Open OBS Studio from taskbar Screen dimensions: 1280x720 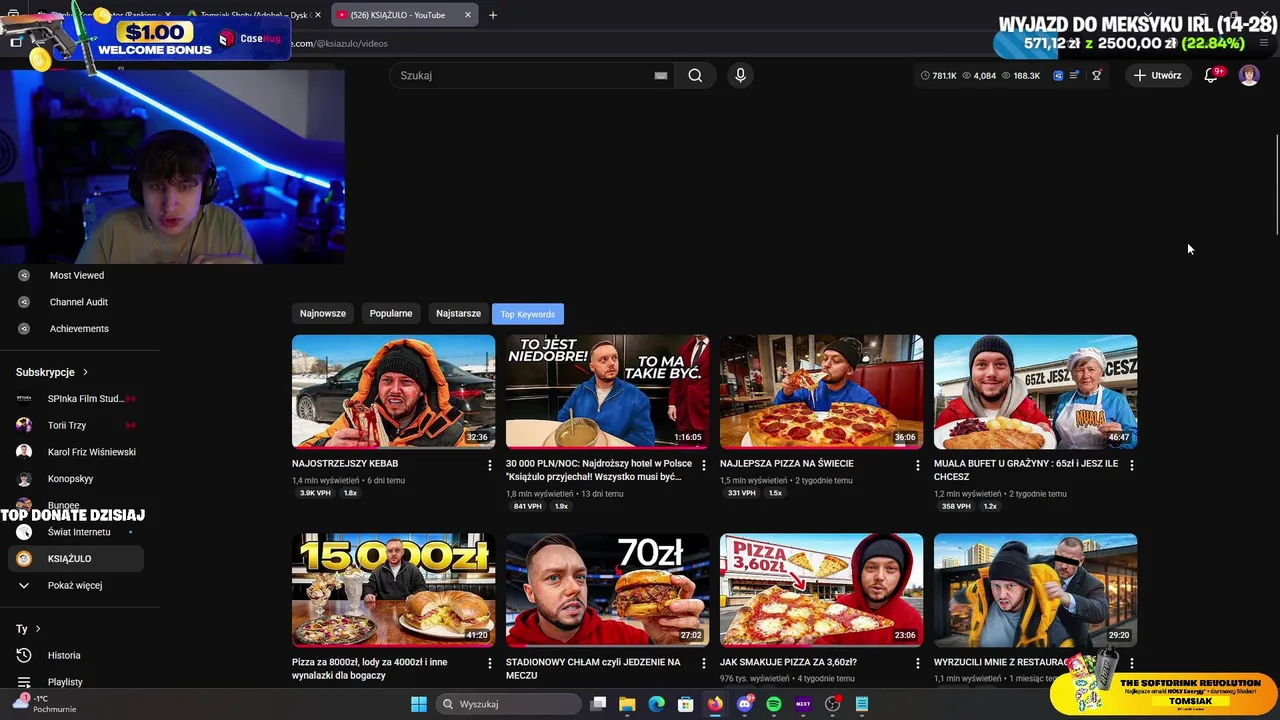(x=832, y=704)
